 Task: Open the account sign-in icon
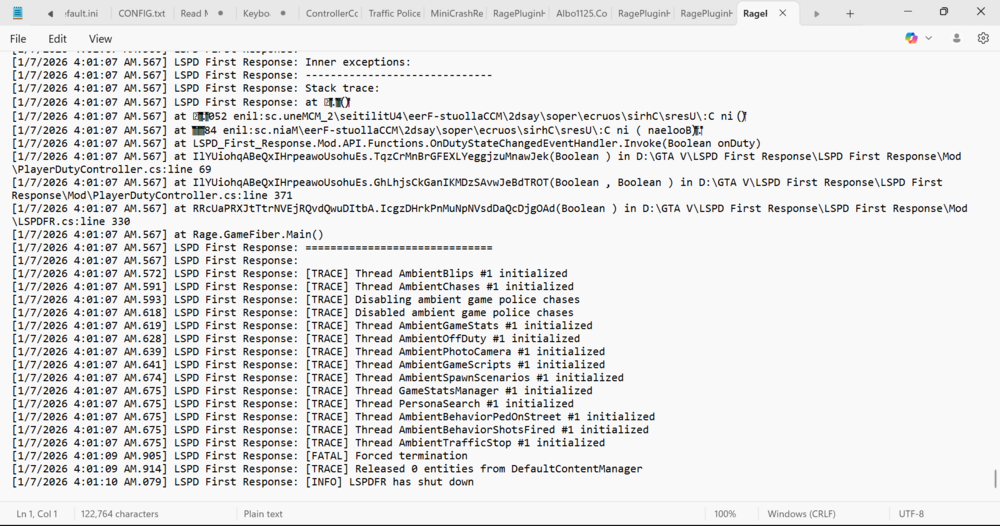point(956,38)
